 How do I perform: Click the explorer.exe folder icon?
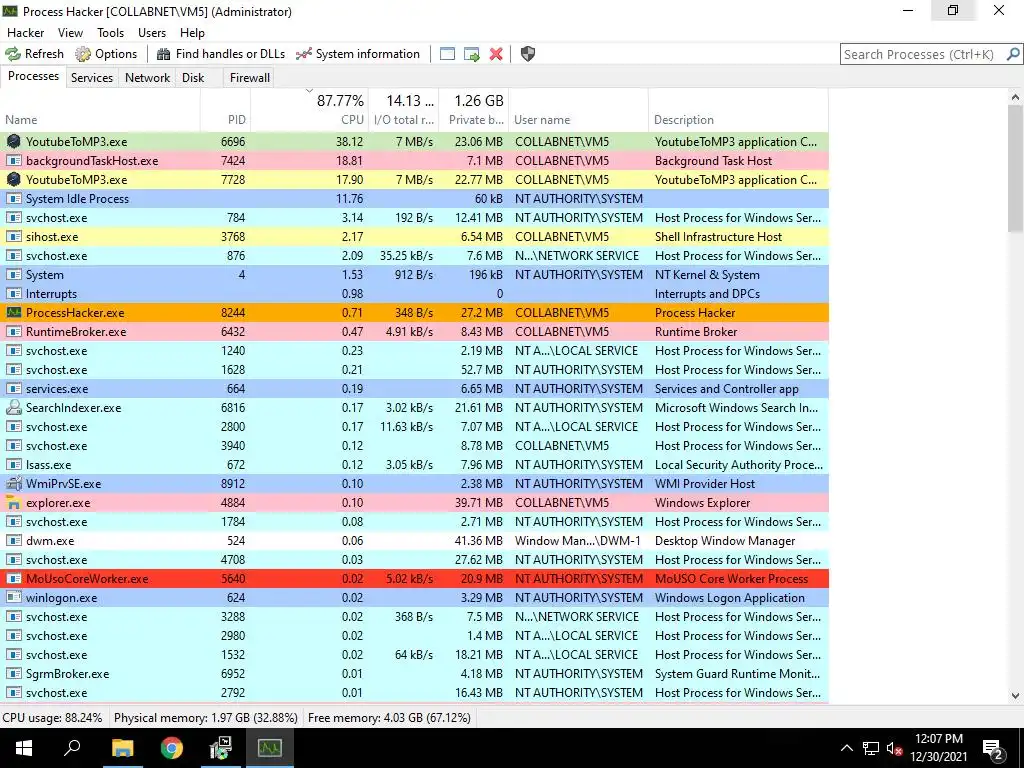(13, 502)
